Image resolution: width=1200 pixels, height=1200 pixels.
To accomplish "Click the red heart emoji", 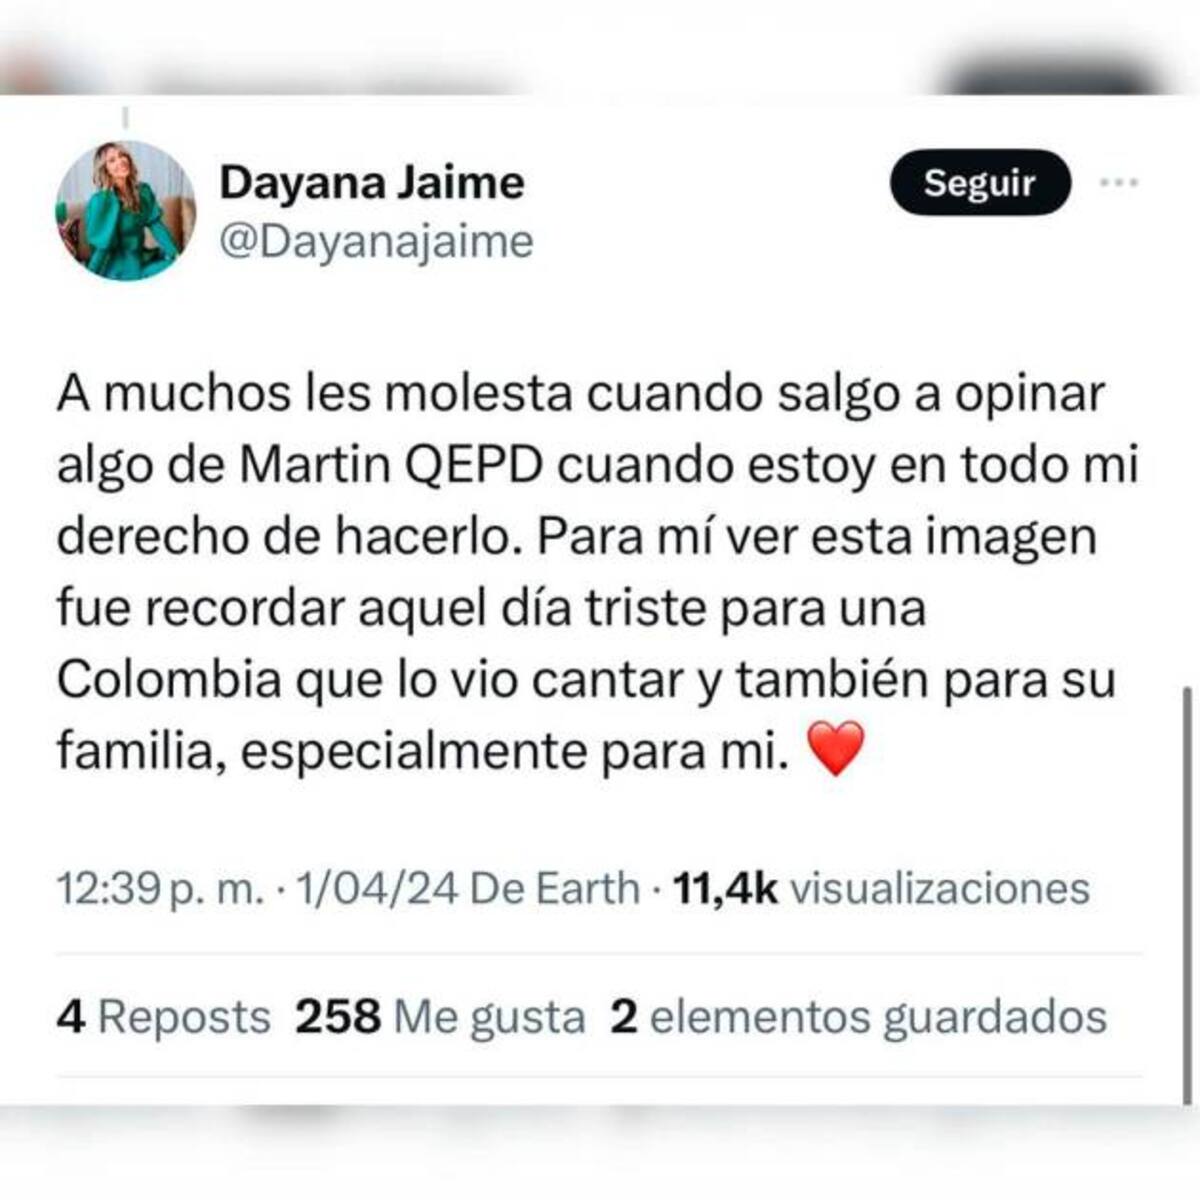I will coord(834,751).
